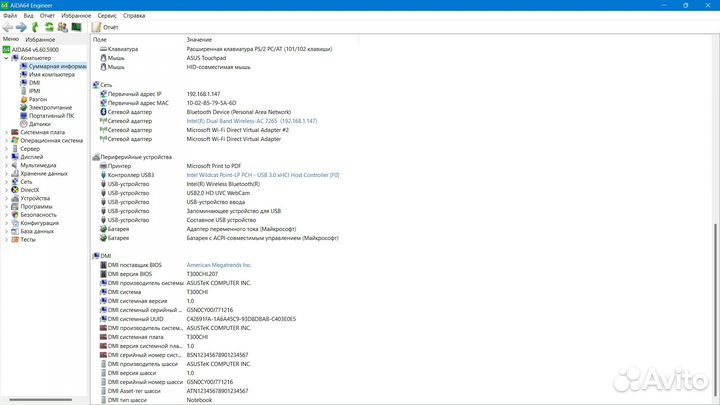Open the American Megatrends Inc. link
The image size is (720, 405).
tap(219, 265)
